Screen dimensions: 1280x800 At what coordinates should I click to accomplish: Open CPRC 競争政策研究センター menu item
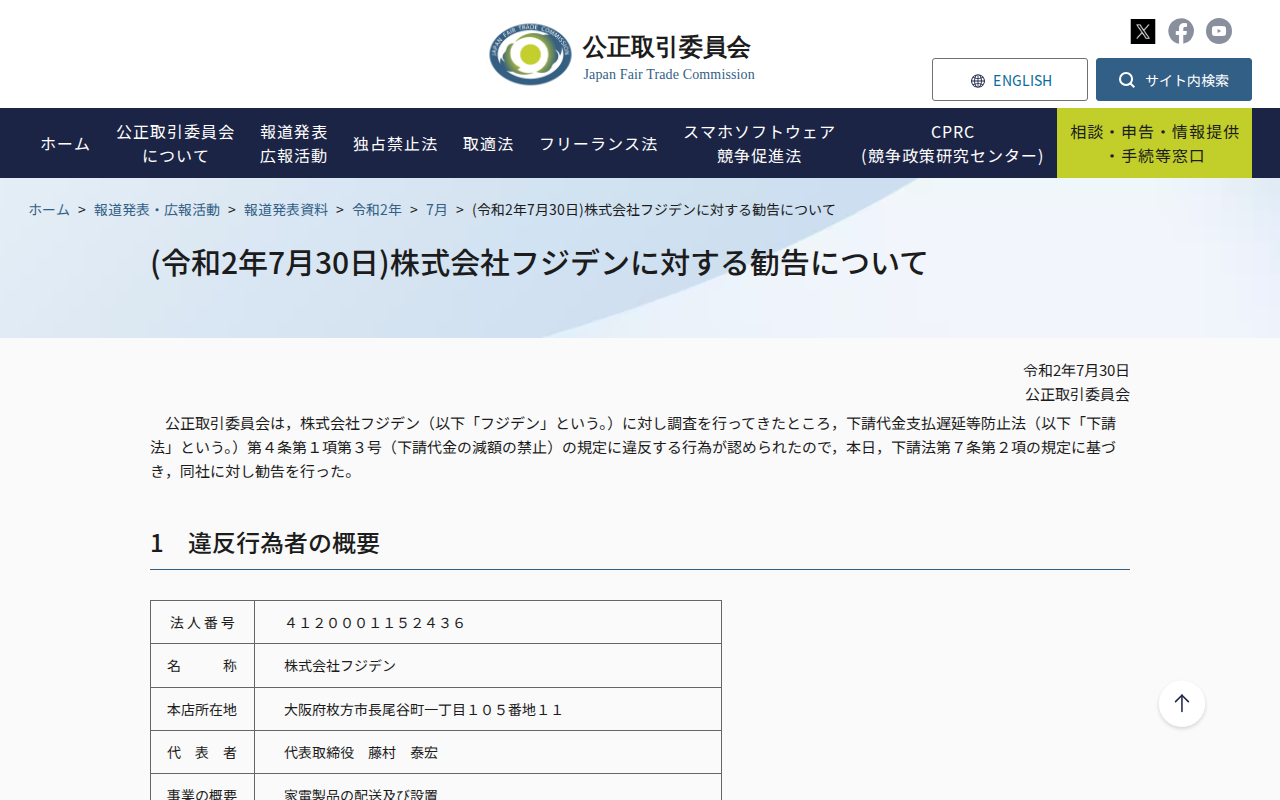(952, 144)
